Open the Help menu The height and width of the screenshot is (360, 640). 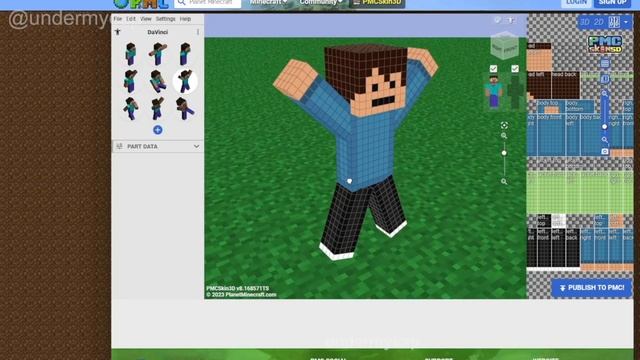(x=185, y=19)
